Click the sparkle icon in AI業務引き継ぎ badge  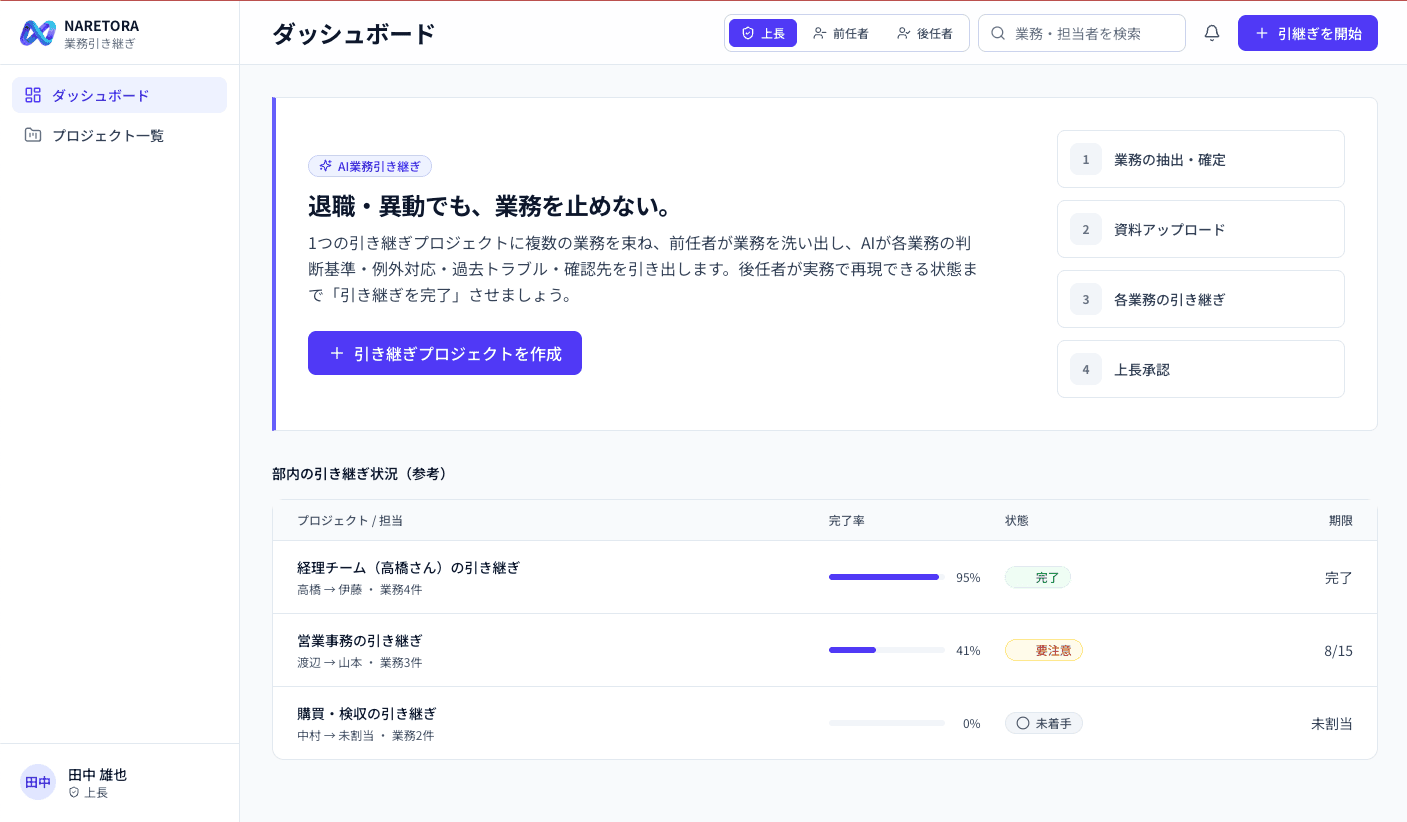pos(325,166)
